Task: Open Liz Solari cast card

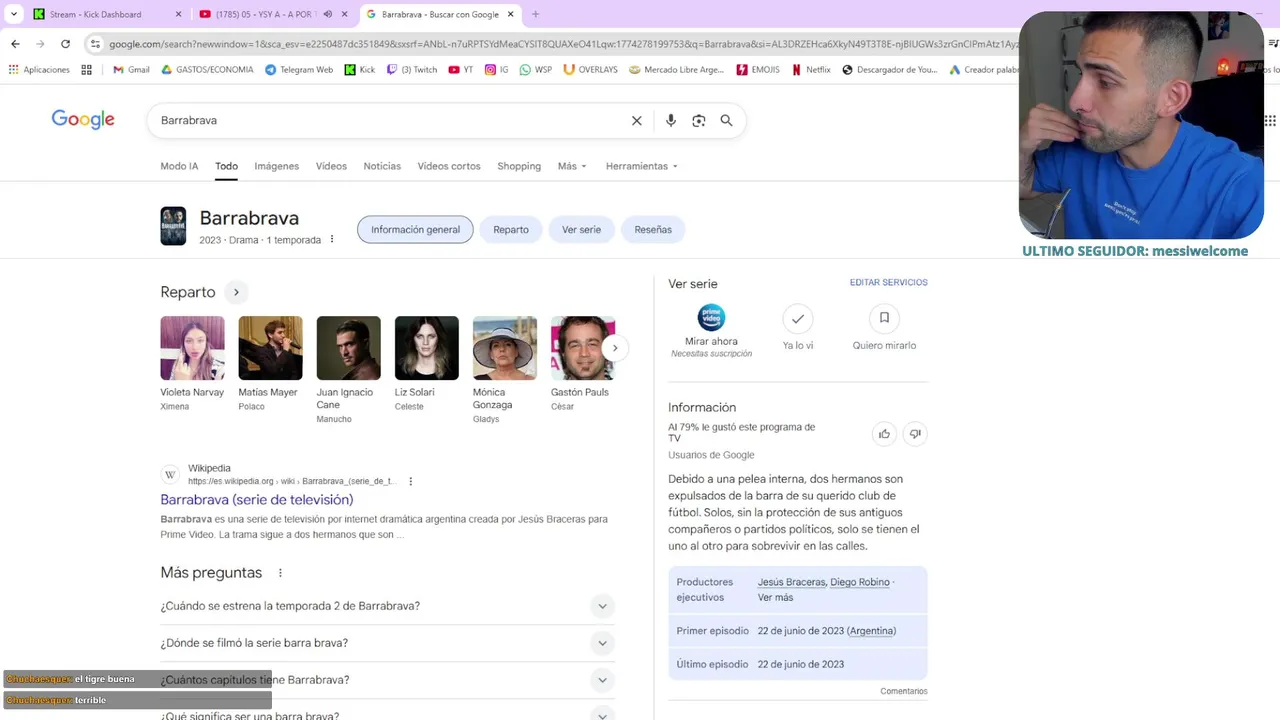Action: coord(426,364)
